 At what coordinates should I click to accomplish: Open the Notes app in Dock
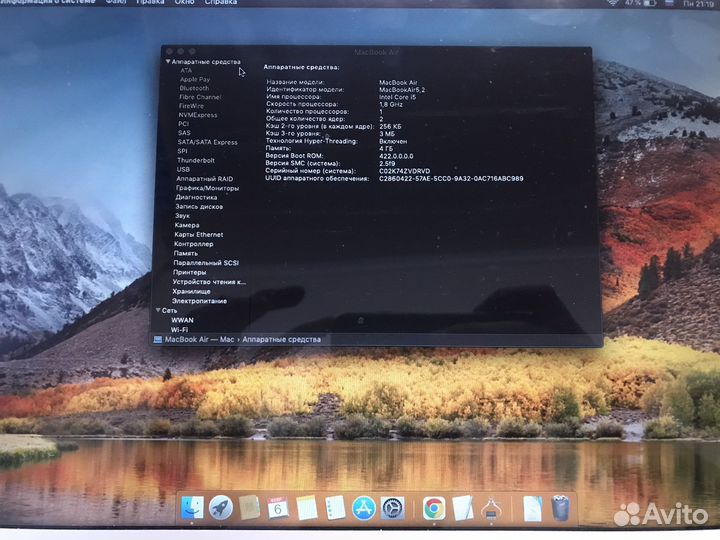307,508
